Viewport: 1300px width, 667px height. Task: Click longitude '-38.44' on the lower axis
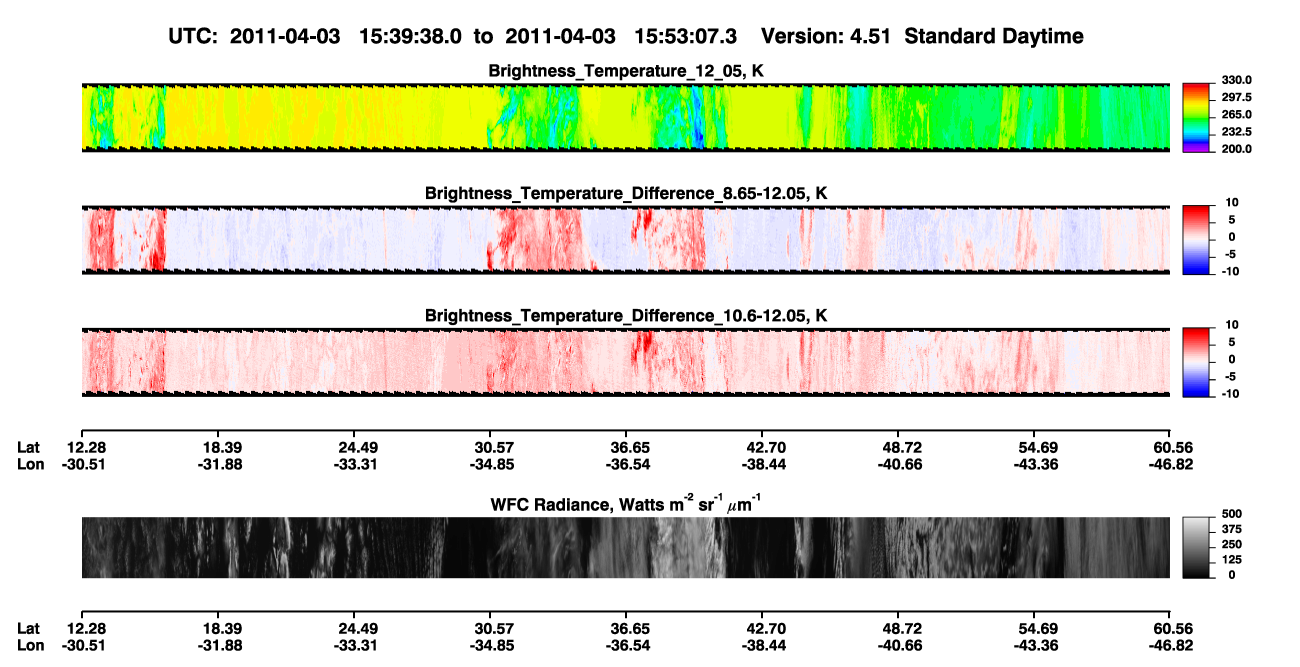pos(763,645)
